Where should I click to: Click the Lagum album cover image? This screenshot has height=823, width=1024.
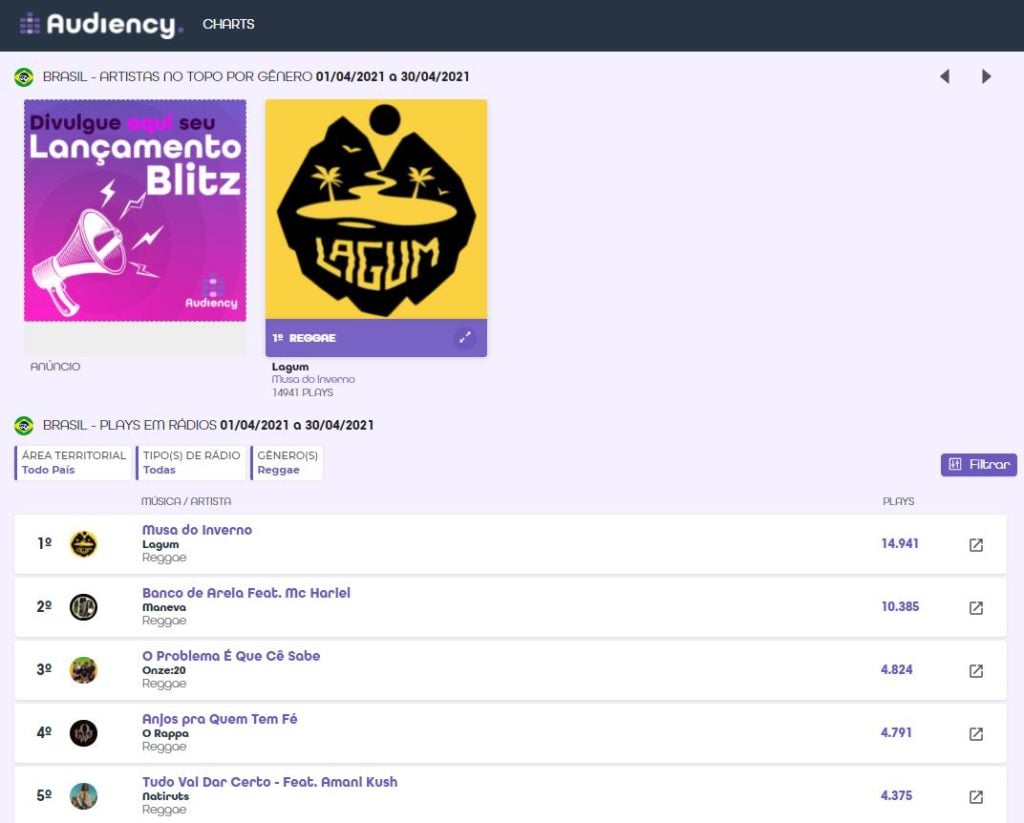(x=376, y=209)
